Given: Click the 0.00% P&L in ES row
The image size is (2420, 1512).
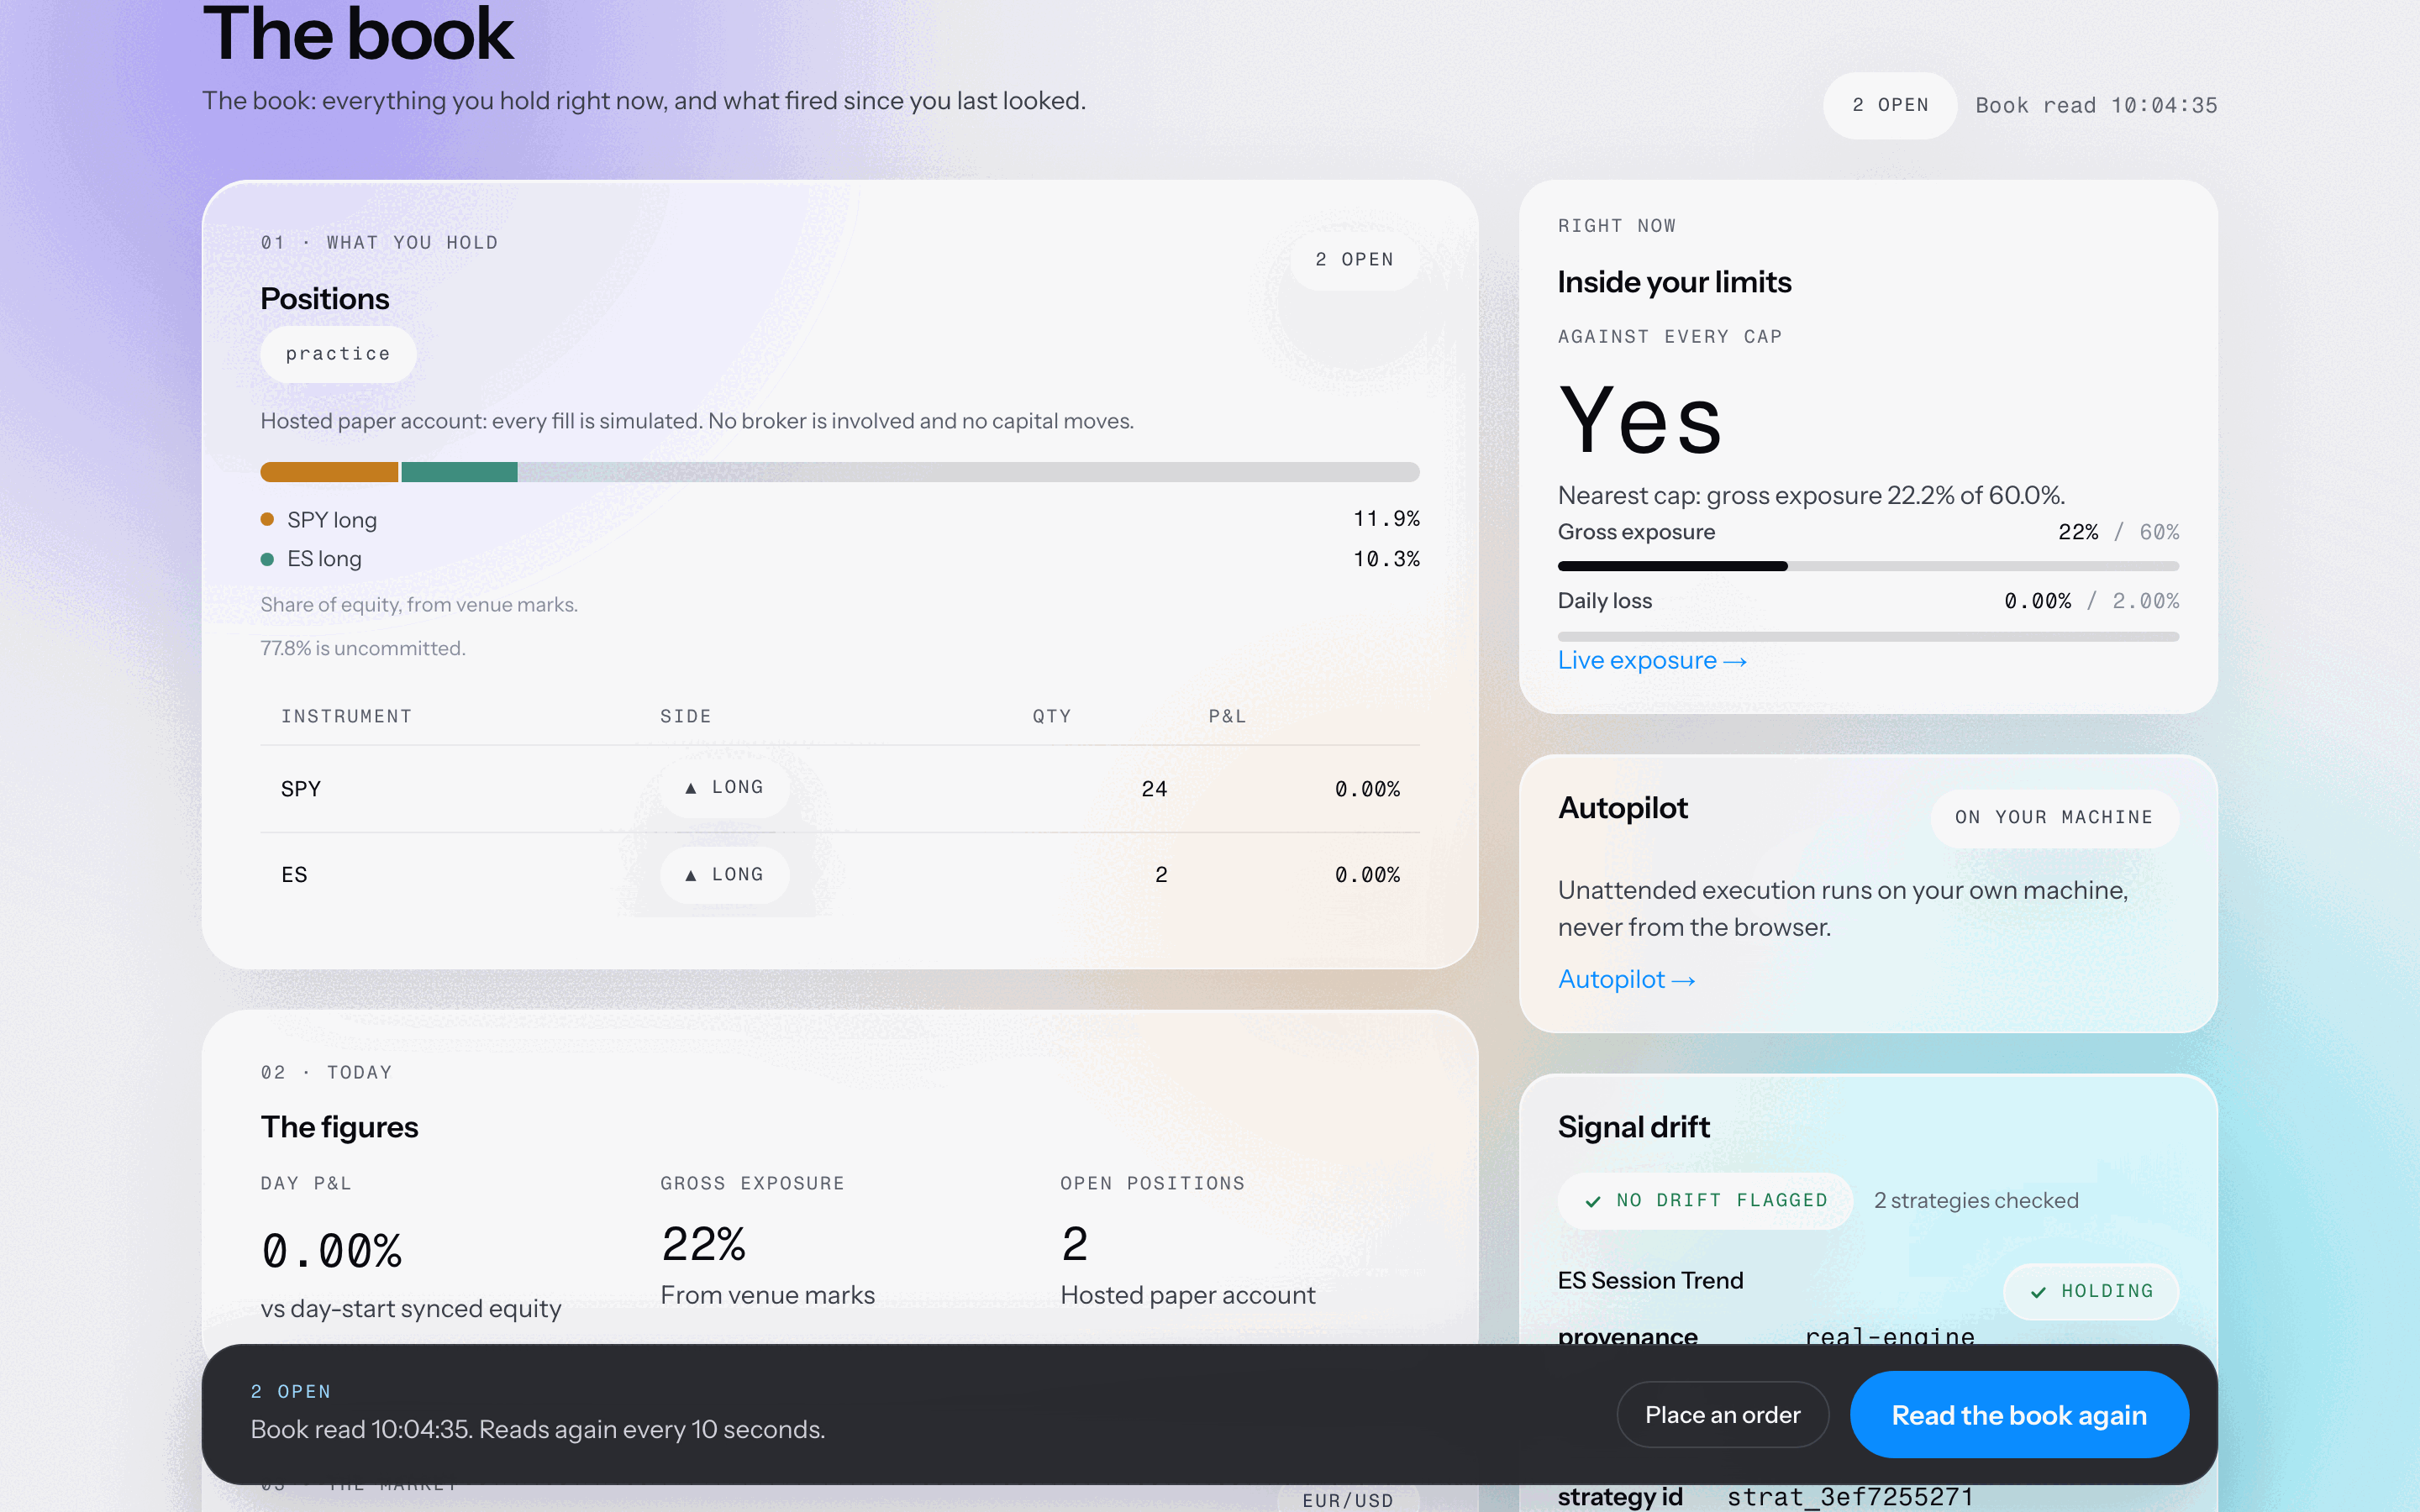Looking at the screenshot, I should (1367, 875).
